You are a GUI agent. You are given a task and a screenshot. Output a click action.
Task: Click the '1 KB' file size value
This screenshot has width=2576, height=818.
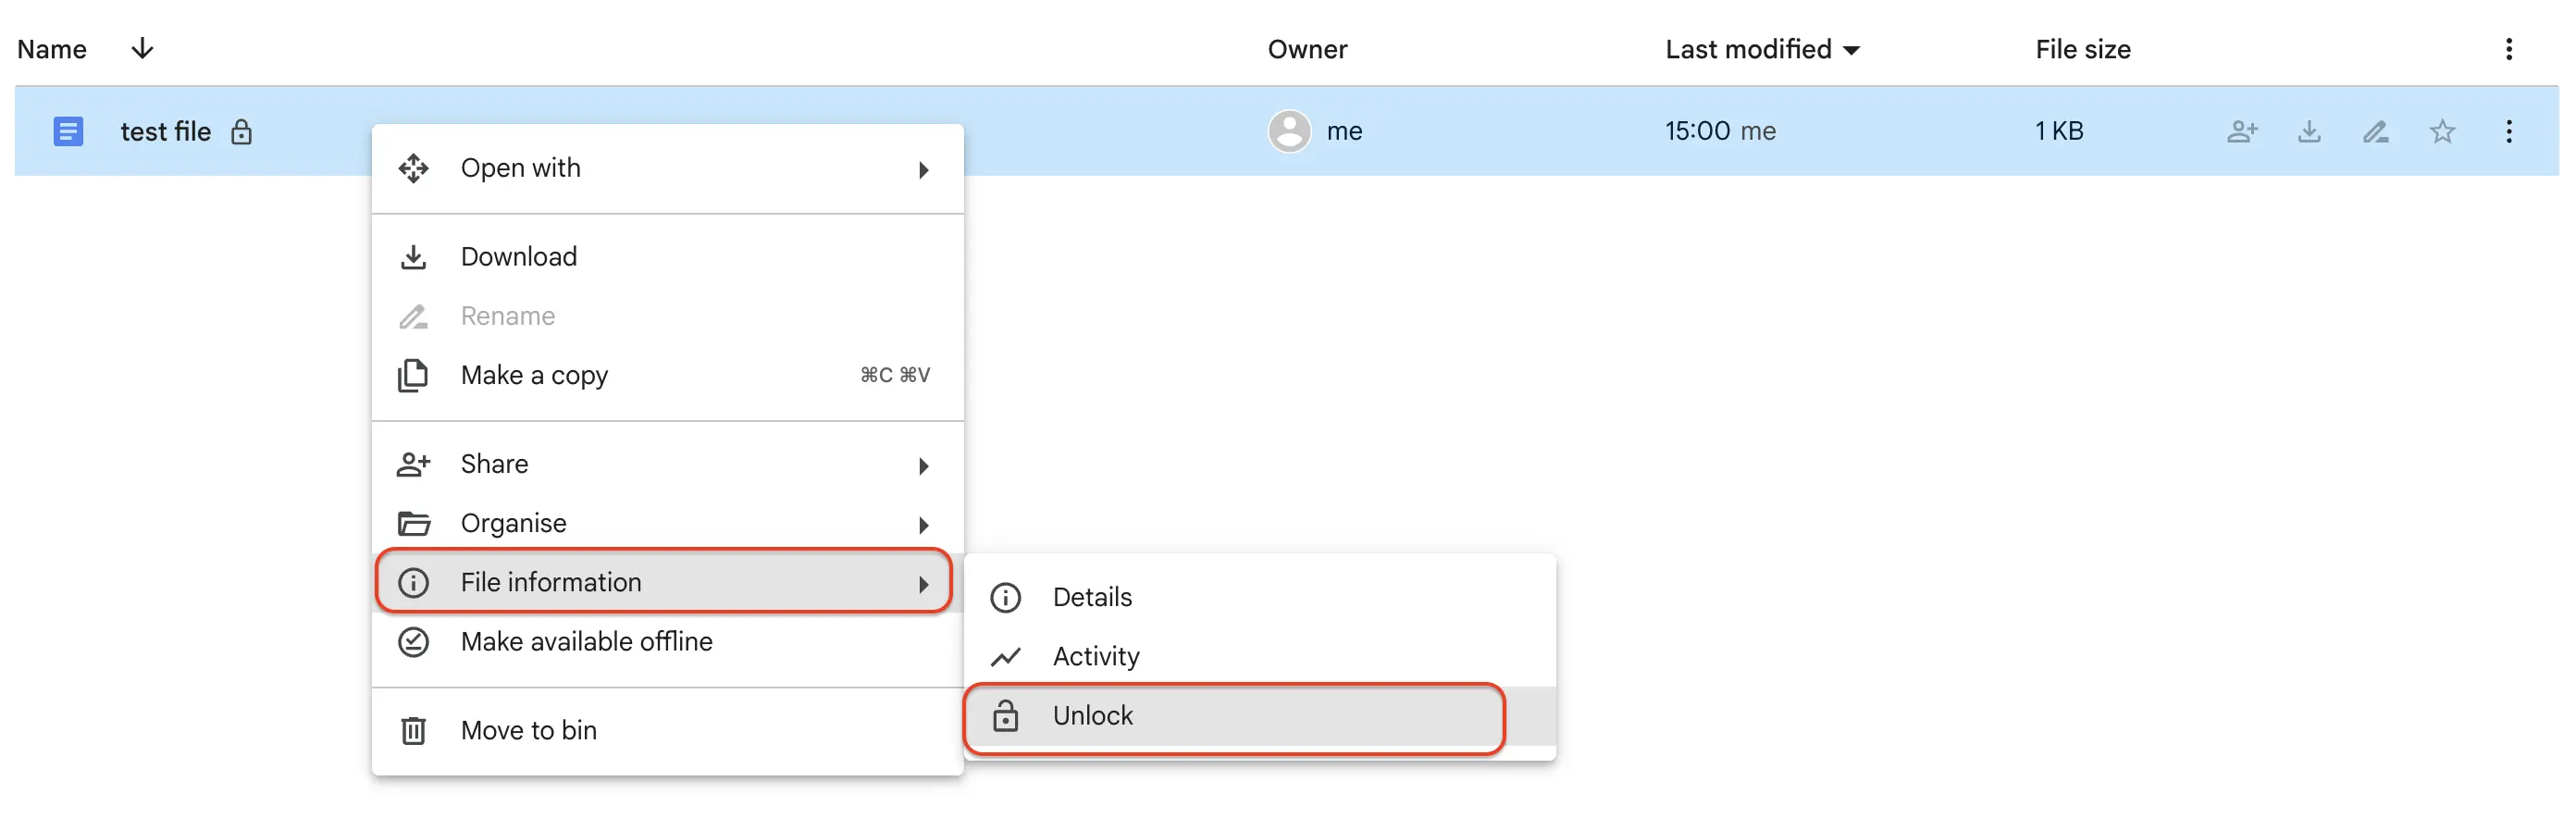click(2059, 131)
